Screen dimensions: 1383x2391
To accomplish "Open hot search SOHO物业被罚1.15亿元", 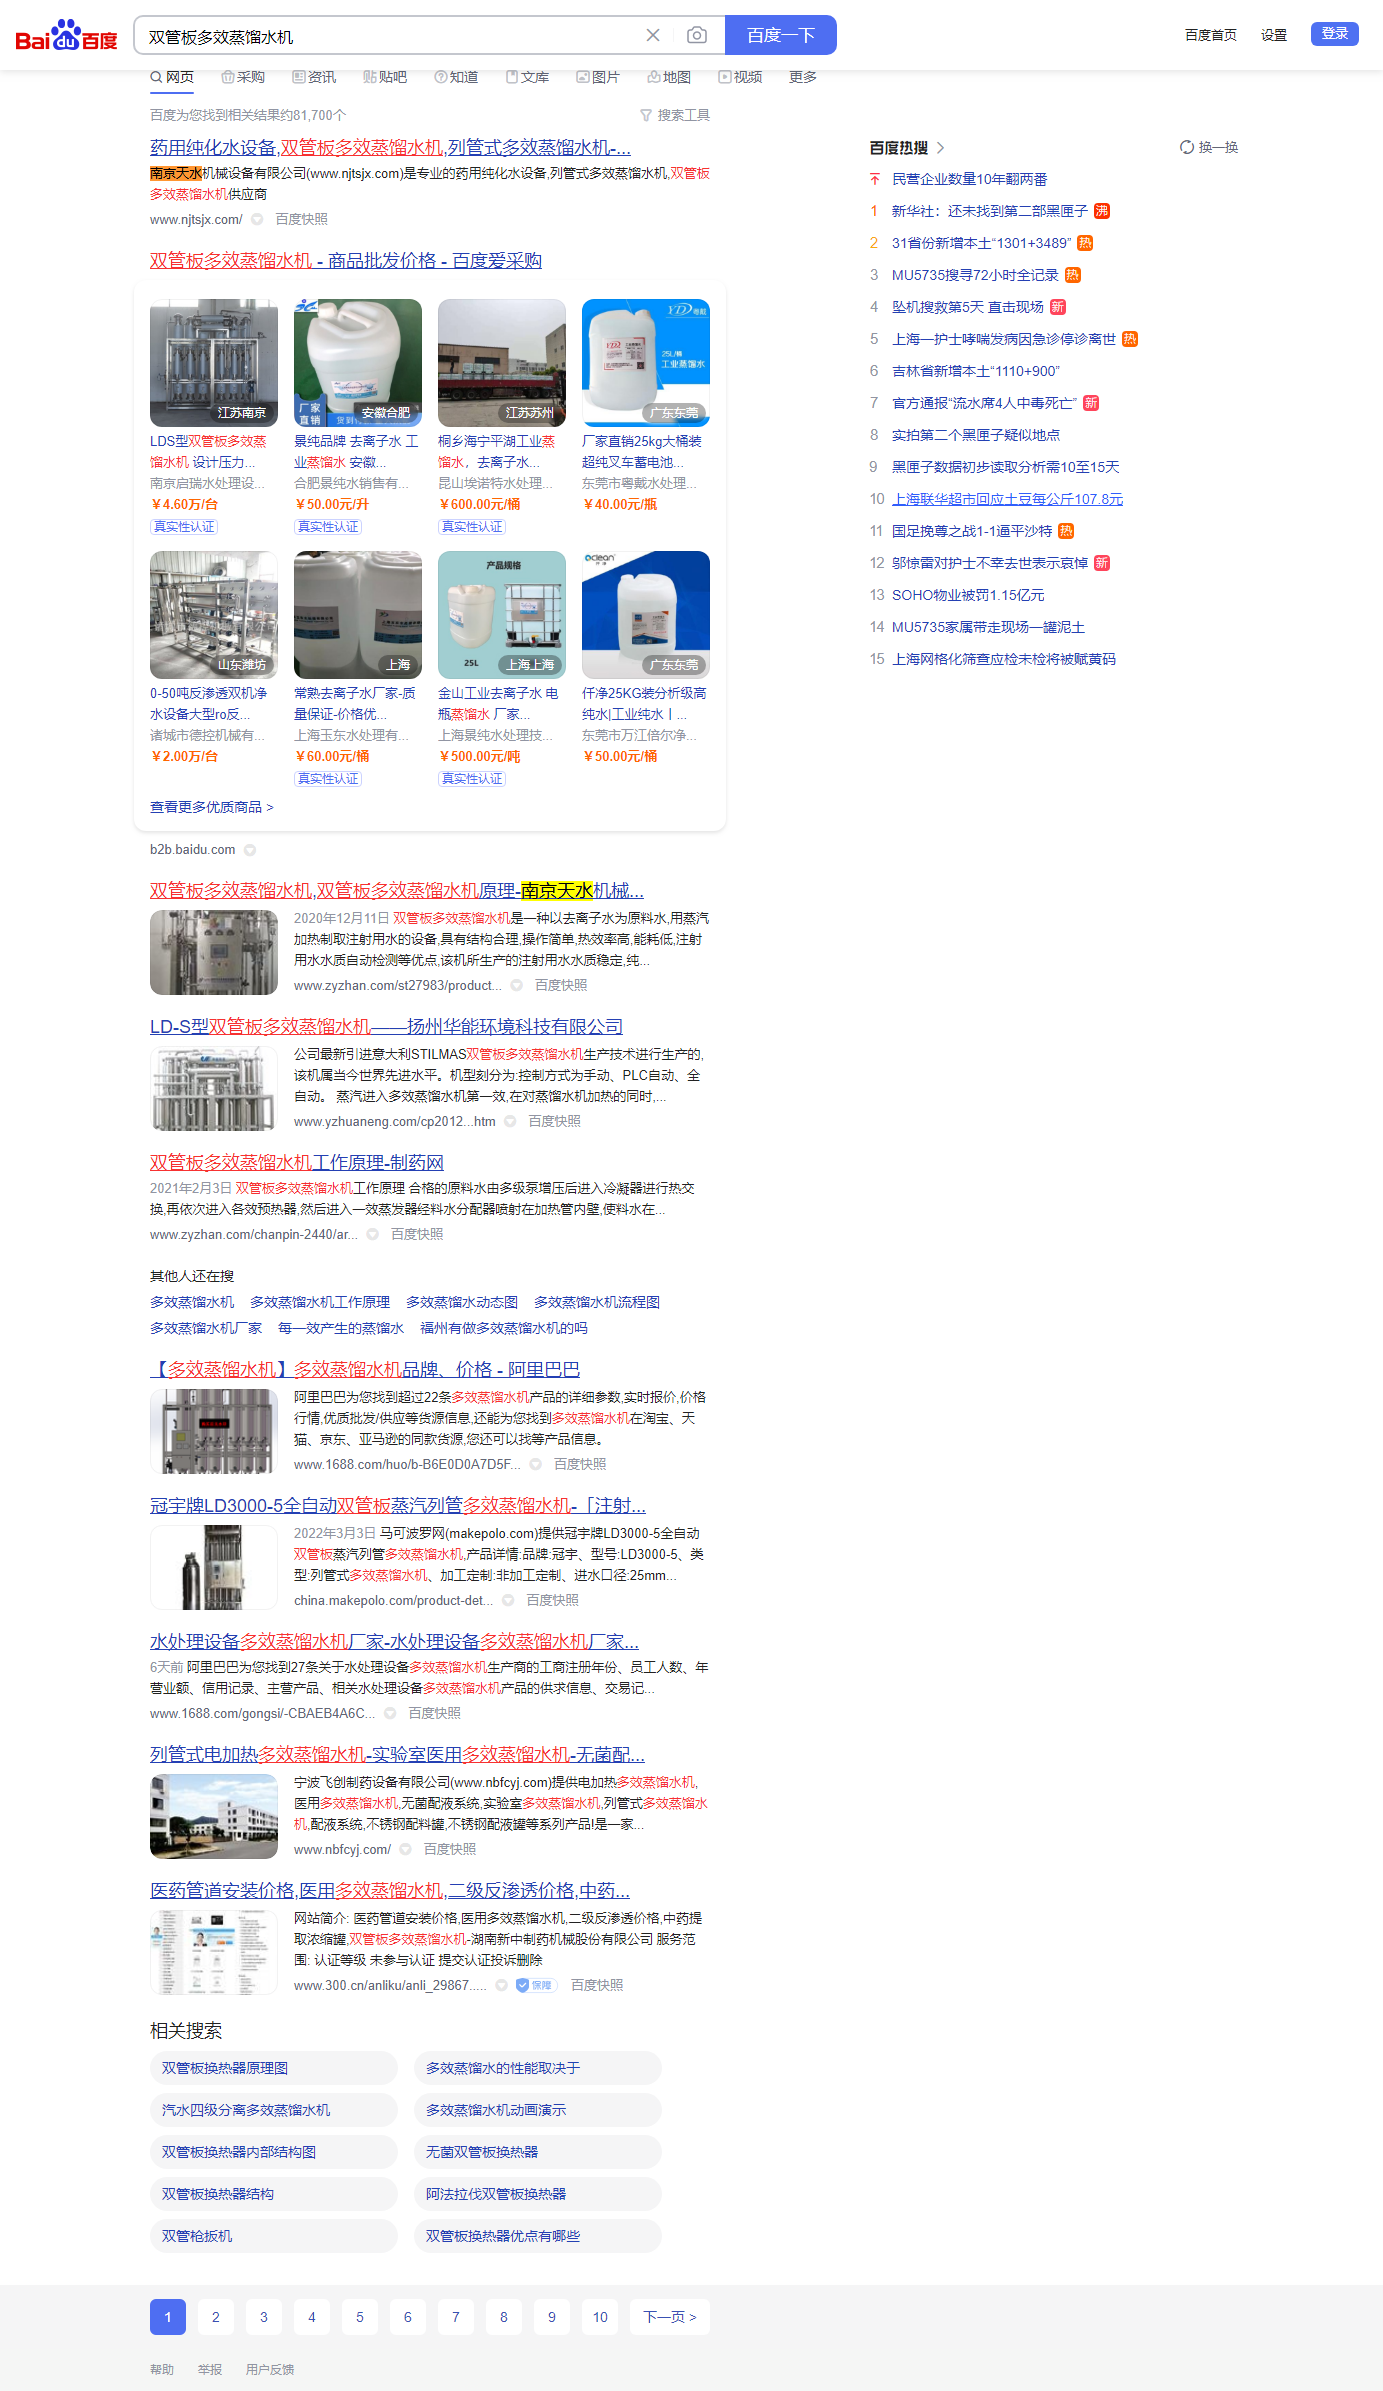I will tap(968, 595).
